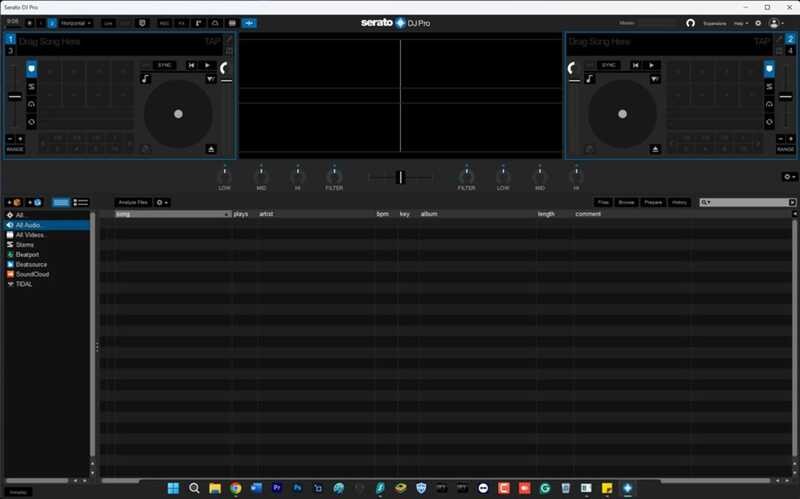800x499 pixels.
Task: Click the play button on deck 1
Action: tap(208, 65)
